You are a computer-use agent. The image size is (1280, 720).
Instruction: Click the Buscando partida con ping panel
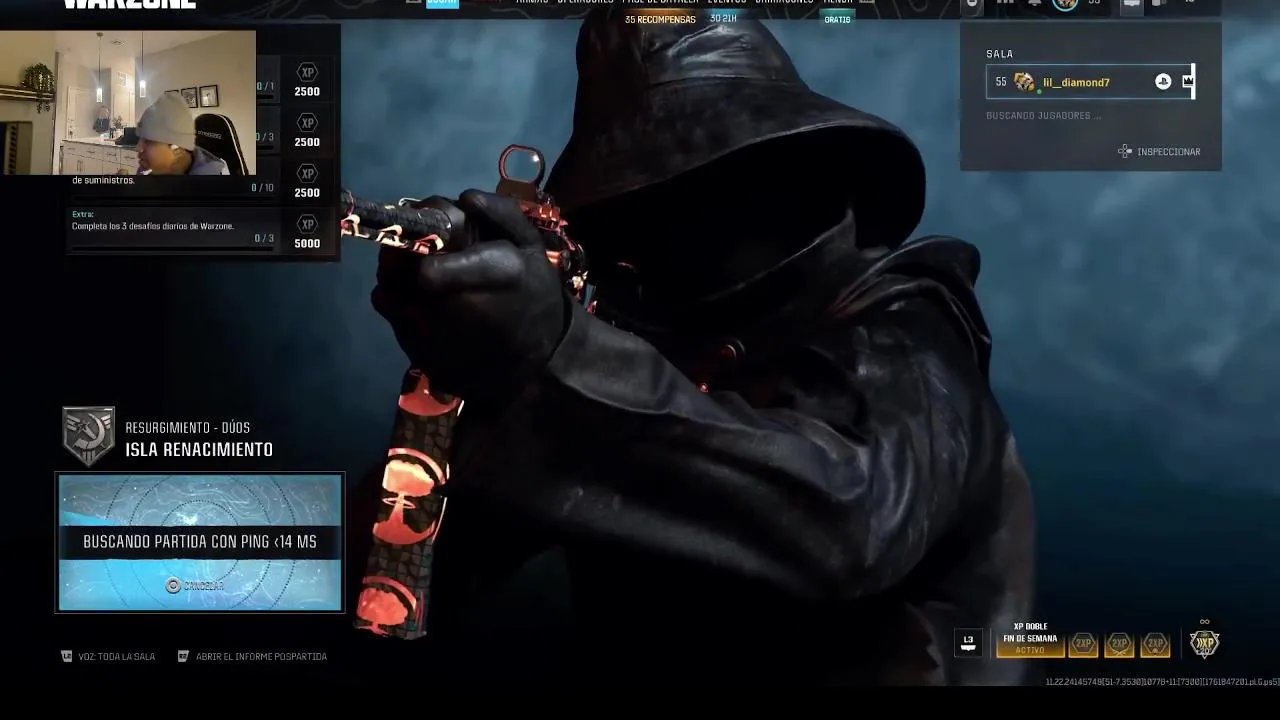tap(200, 542)
